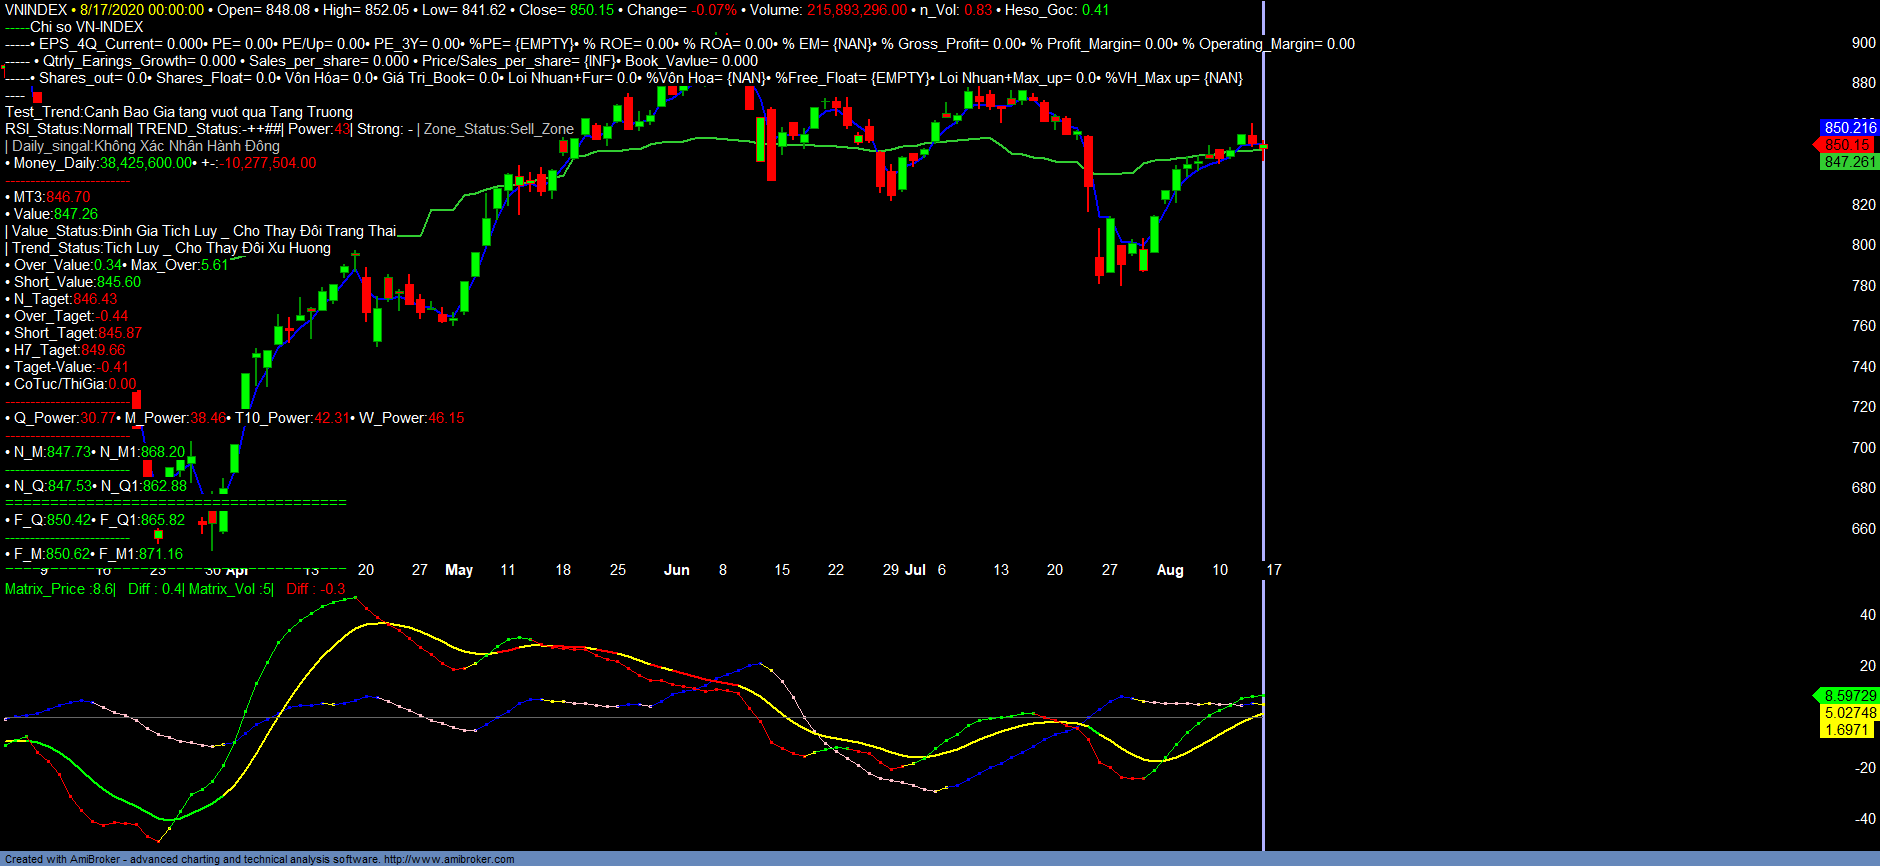Select the Aug label on date axis
Viewport: 1880px width, 866px height.
click(x=1170, y=570)
